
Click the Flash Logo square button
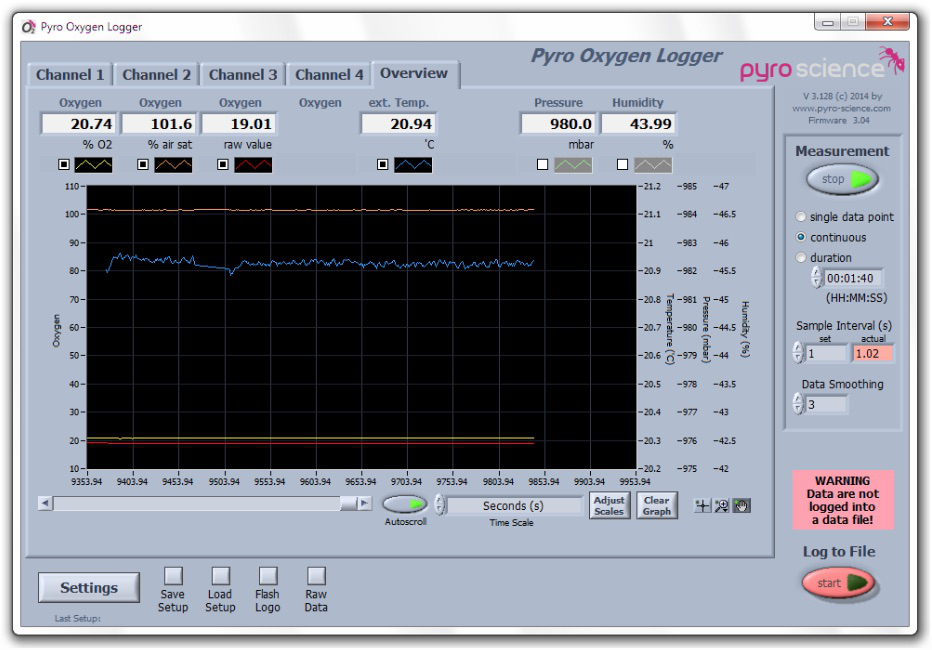[x=268, y=575]
